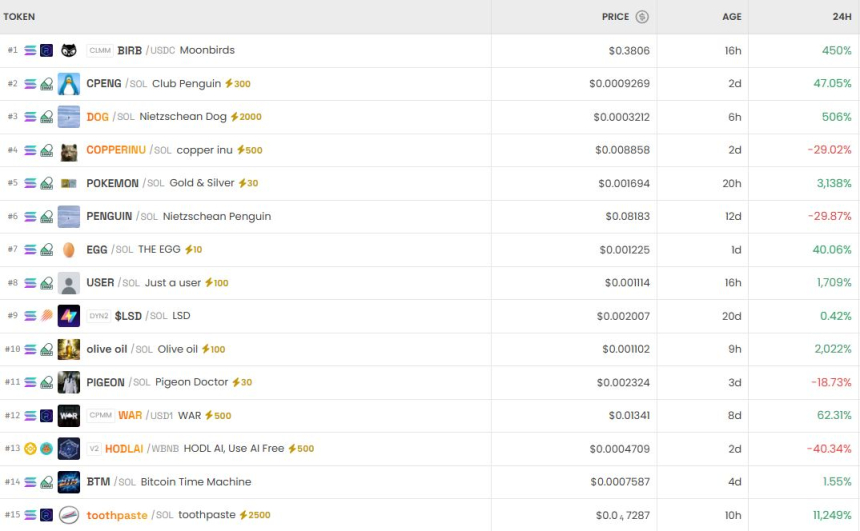
Task: Sort table by the AGE column header
Action: (x=732, y=17)
